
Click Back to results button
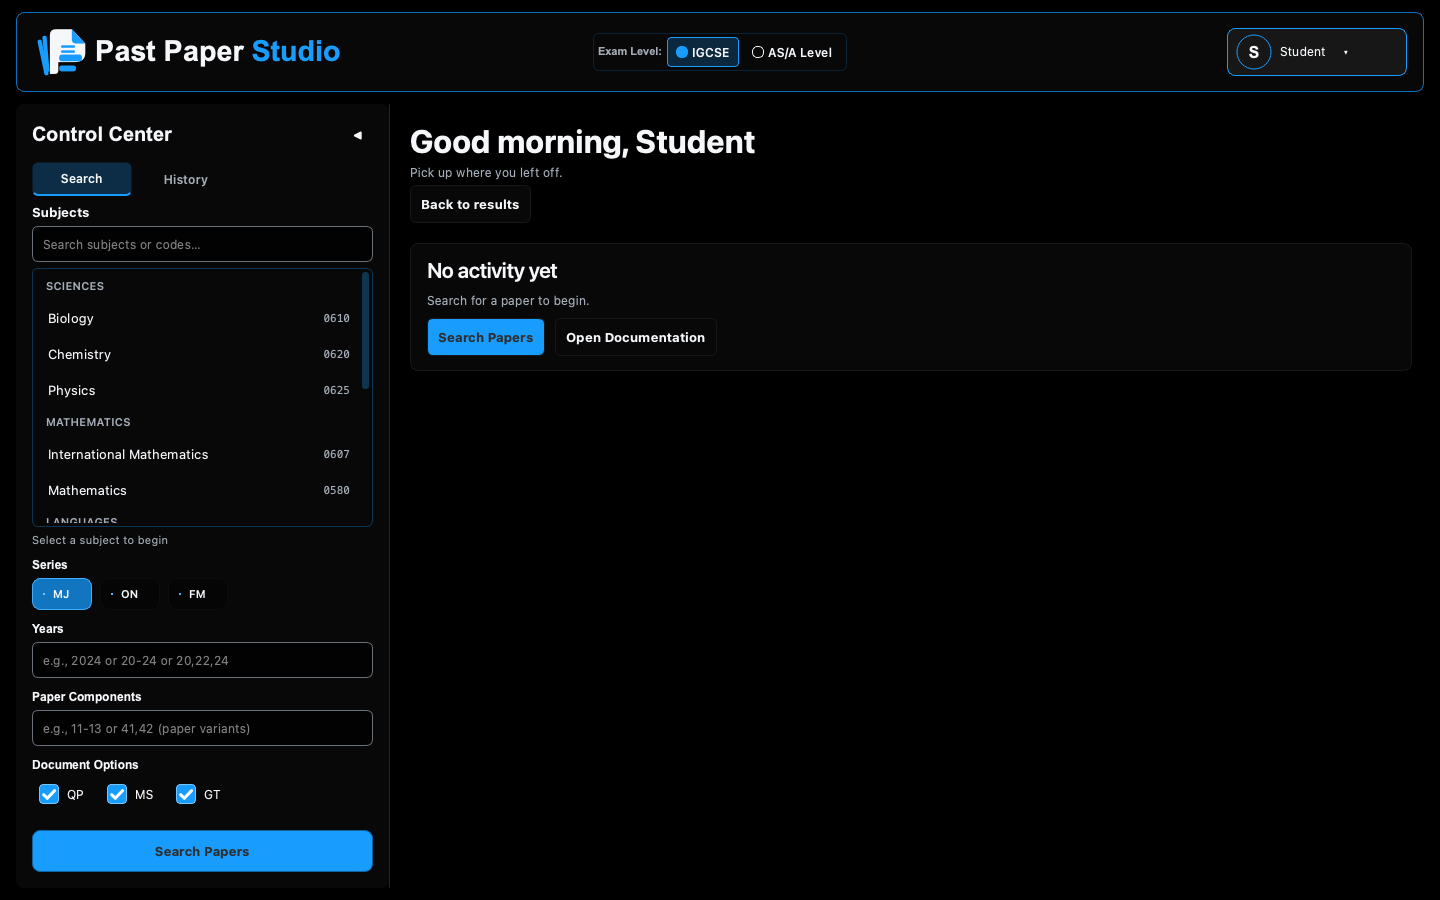click(x=470, y=204)
